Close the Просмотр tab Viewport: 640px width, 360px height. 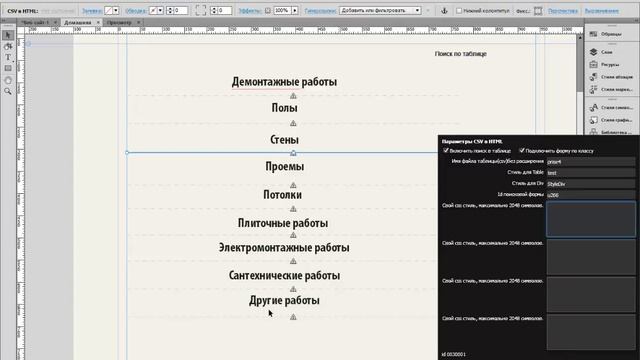click(139, 22)
